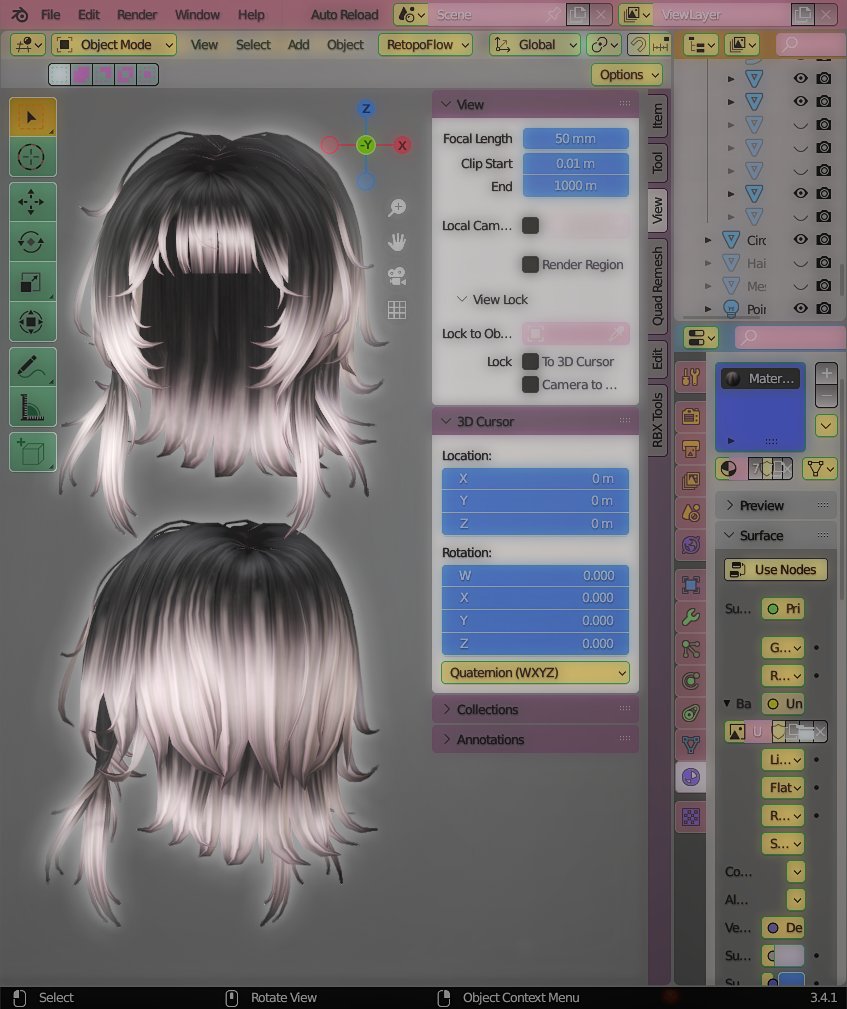Open the World properties tab

tap(691, 545)
